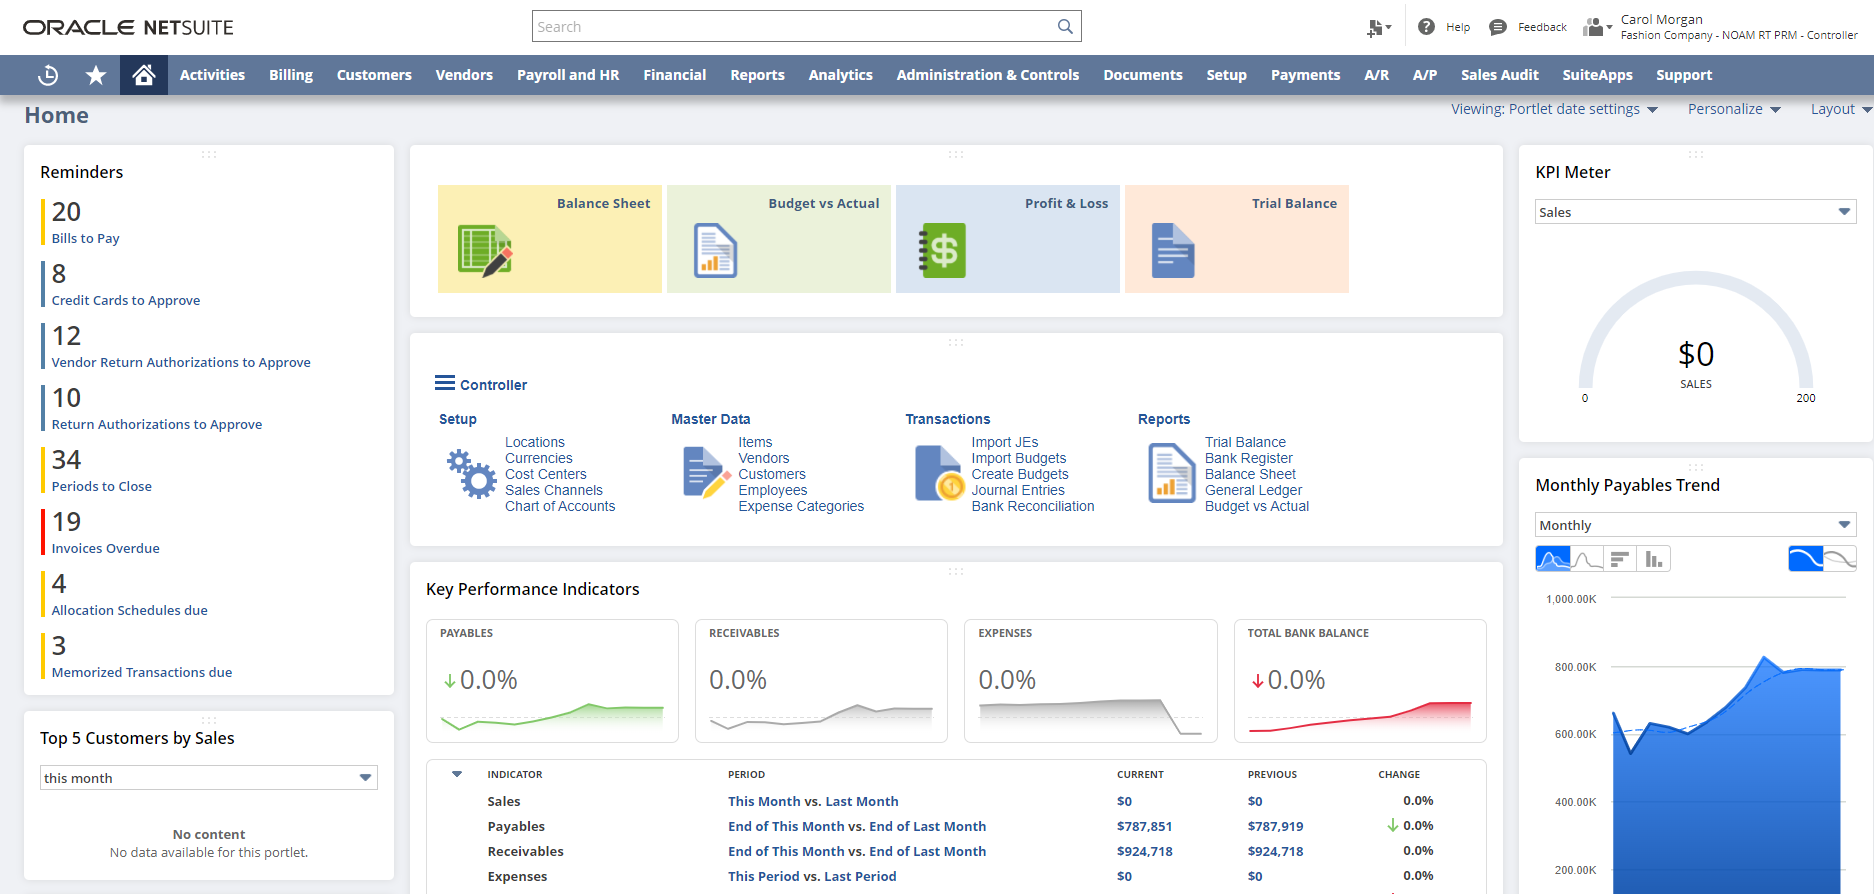Open the Sales Audit menu
This screenshot has height=894, width=1874.
(x=1500, y=75)
